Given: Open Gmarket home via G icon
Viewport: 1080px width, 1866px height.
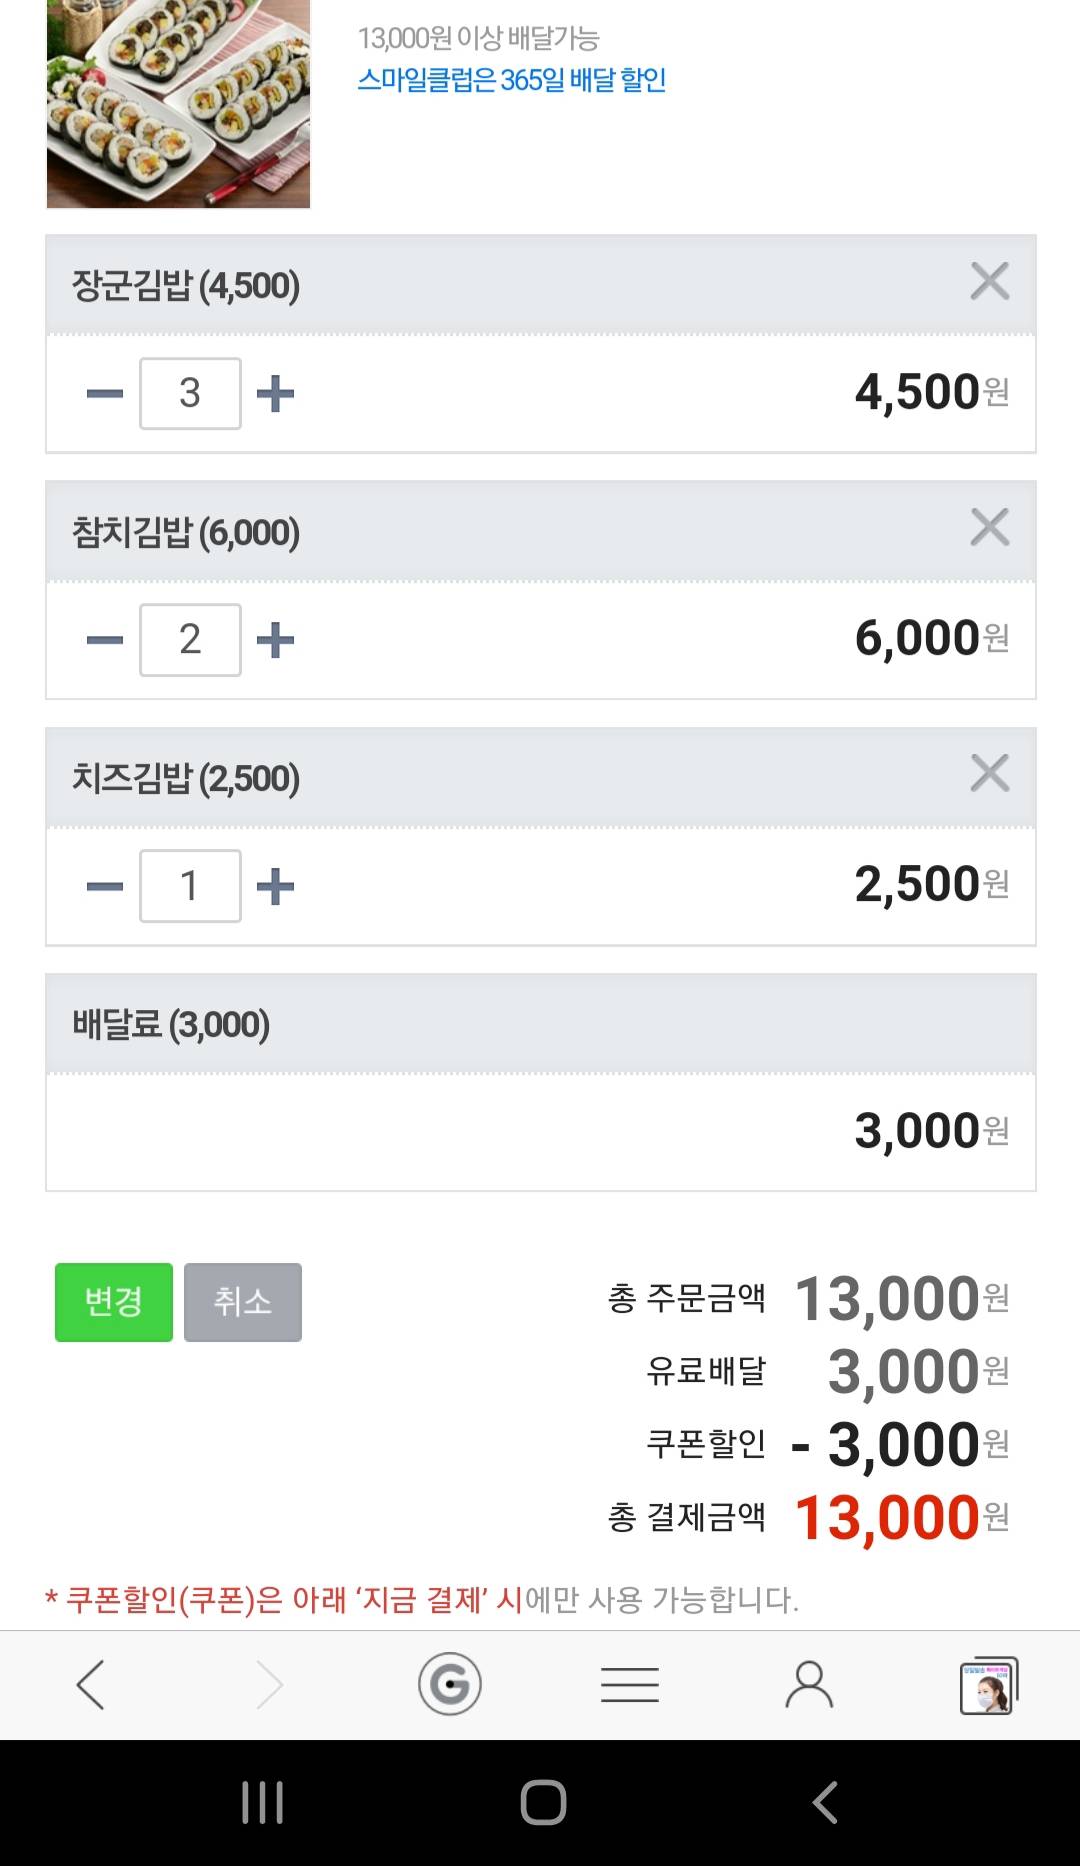Looking at the screenshot, I should coord(450,1685).
